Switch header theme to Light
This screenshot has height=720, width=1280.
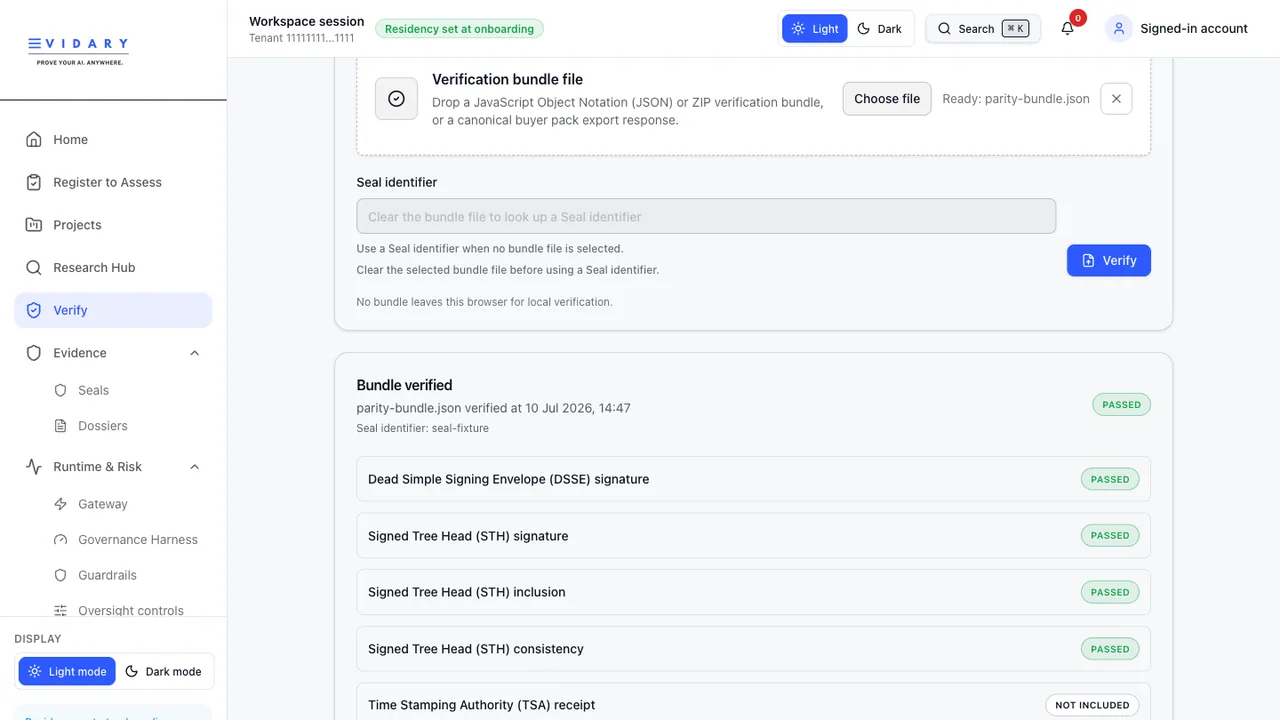815,29
